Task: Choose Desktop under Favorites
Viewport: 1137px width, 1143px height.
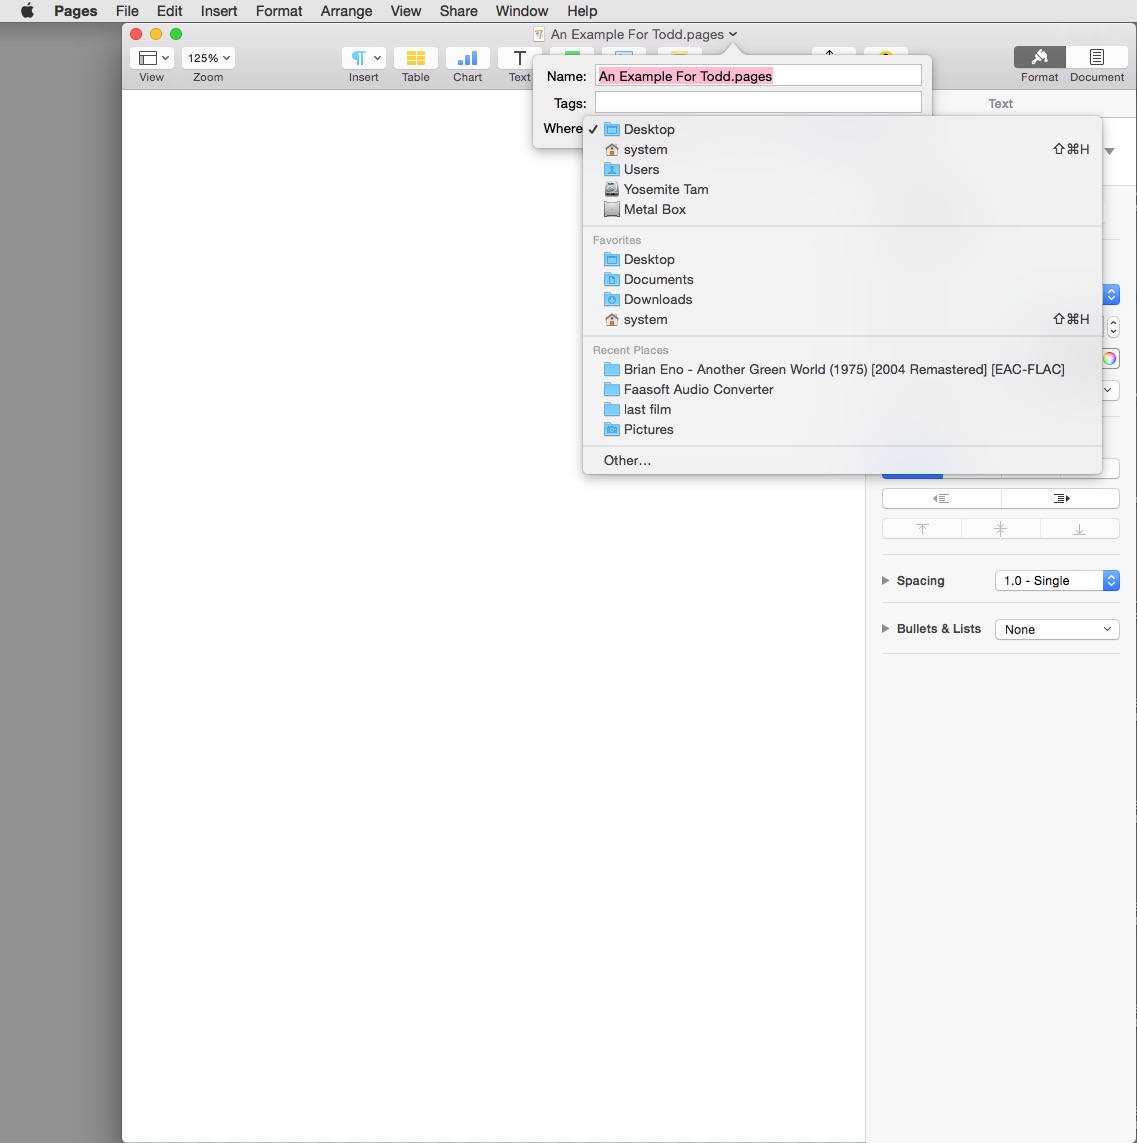Action: (x=842, y=260)
